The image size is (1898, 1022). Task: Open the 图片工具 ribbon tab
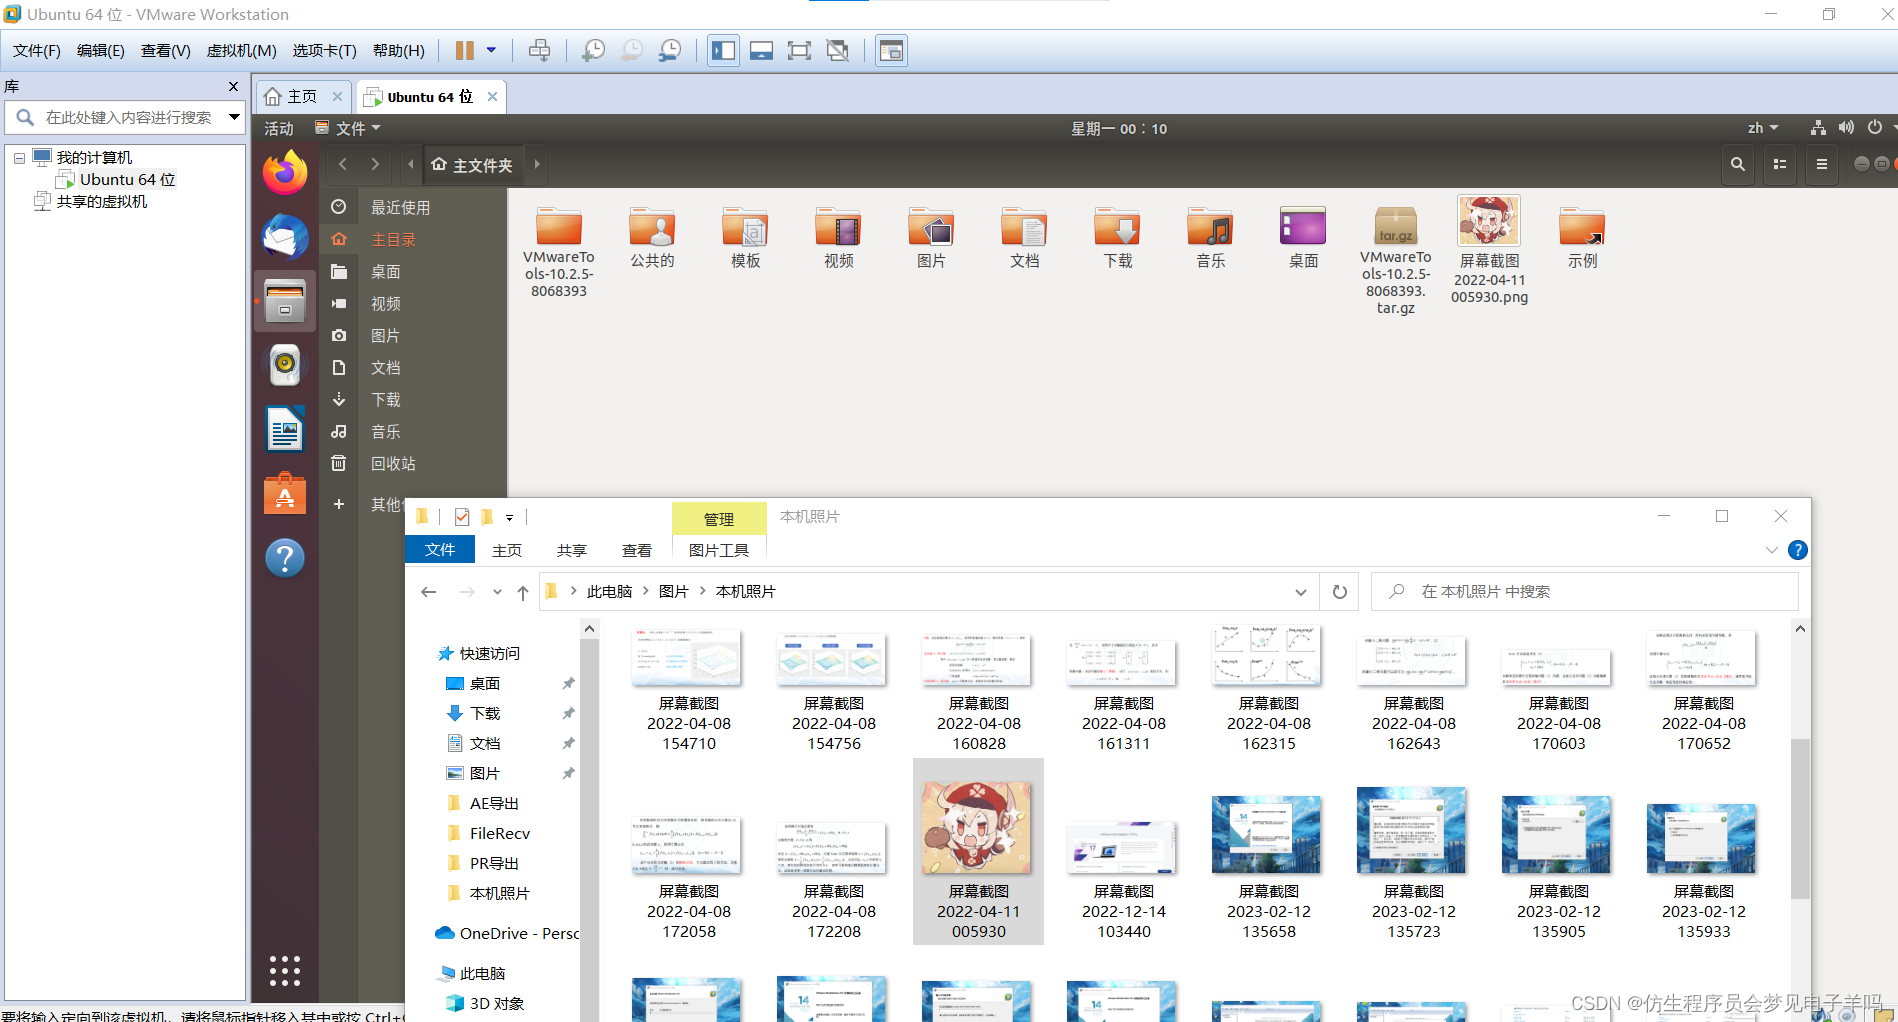pos(719,550)
